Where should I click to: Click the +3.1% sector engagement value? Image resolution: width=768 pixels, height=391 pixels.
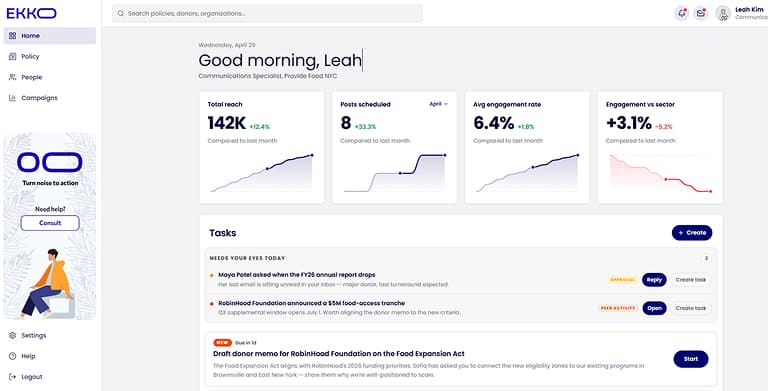[x=629, y=123]
